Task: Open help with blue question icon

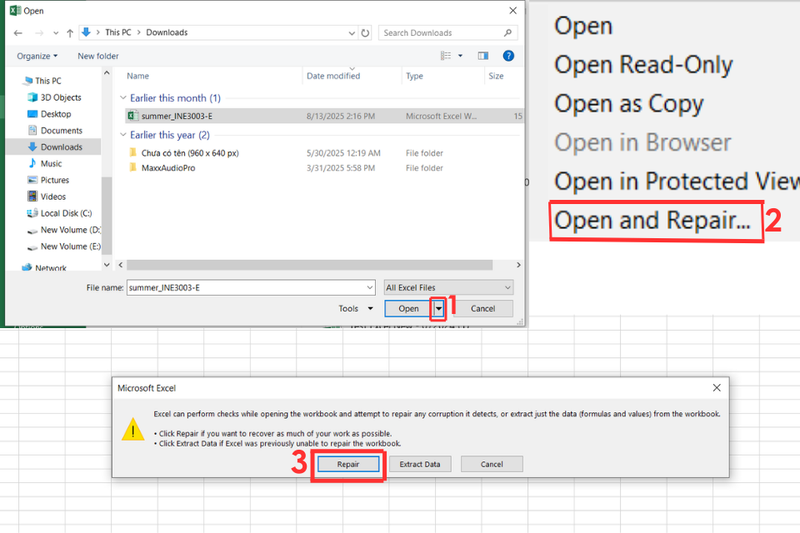Action: pyautogui.click(x=508, y=56)
